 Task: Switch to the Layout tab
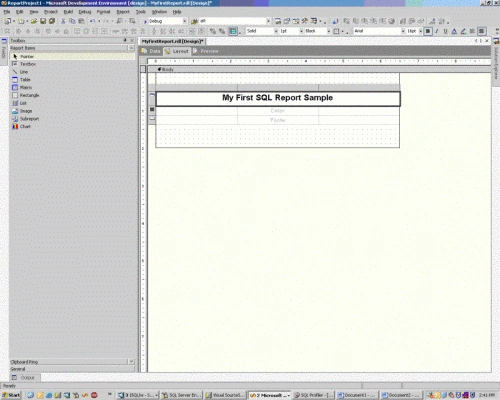click(x=177, y=51)
